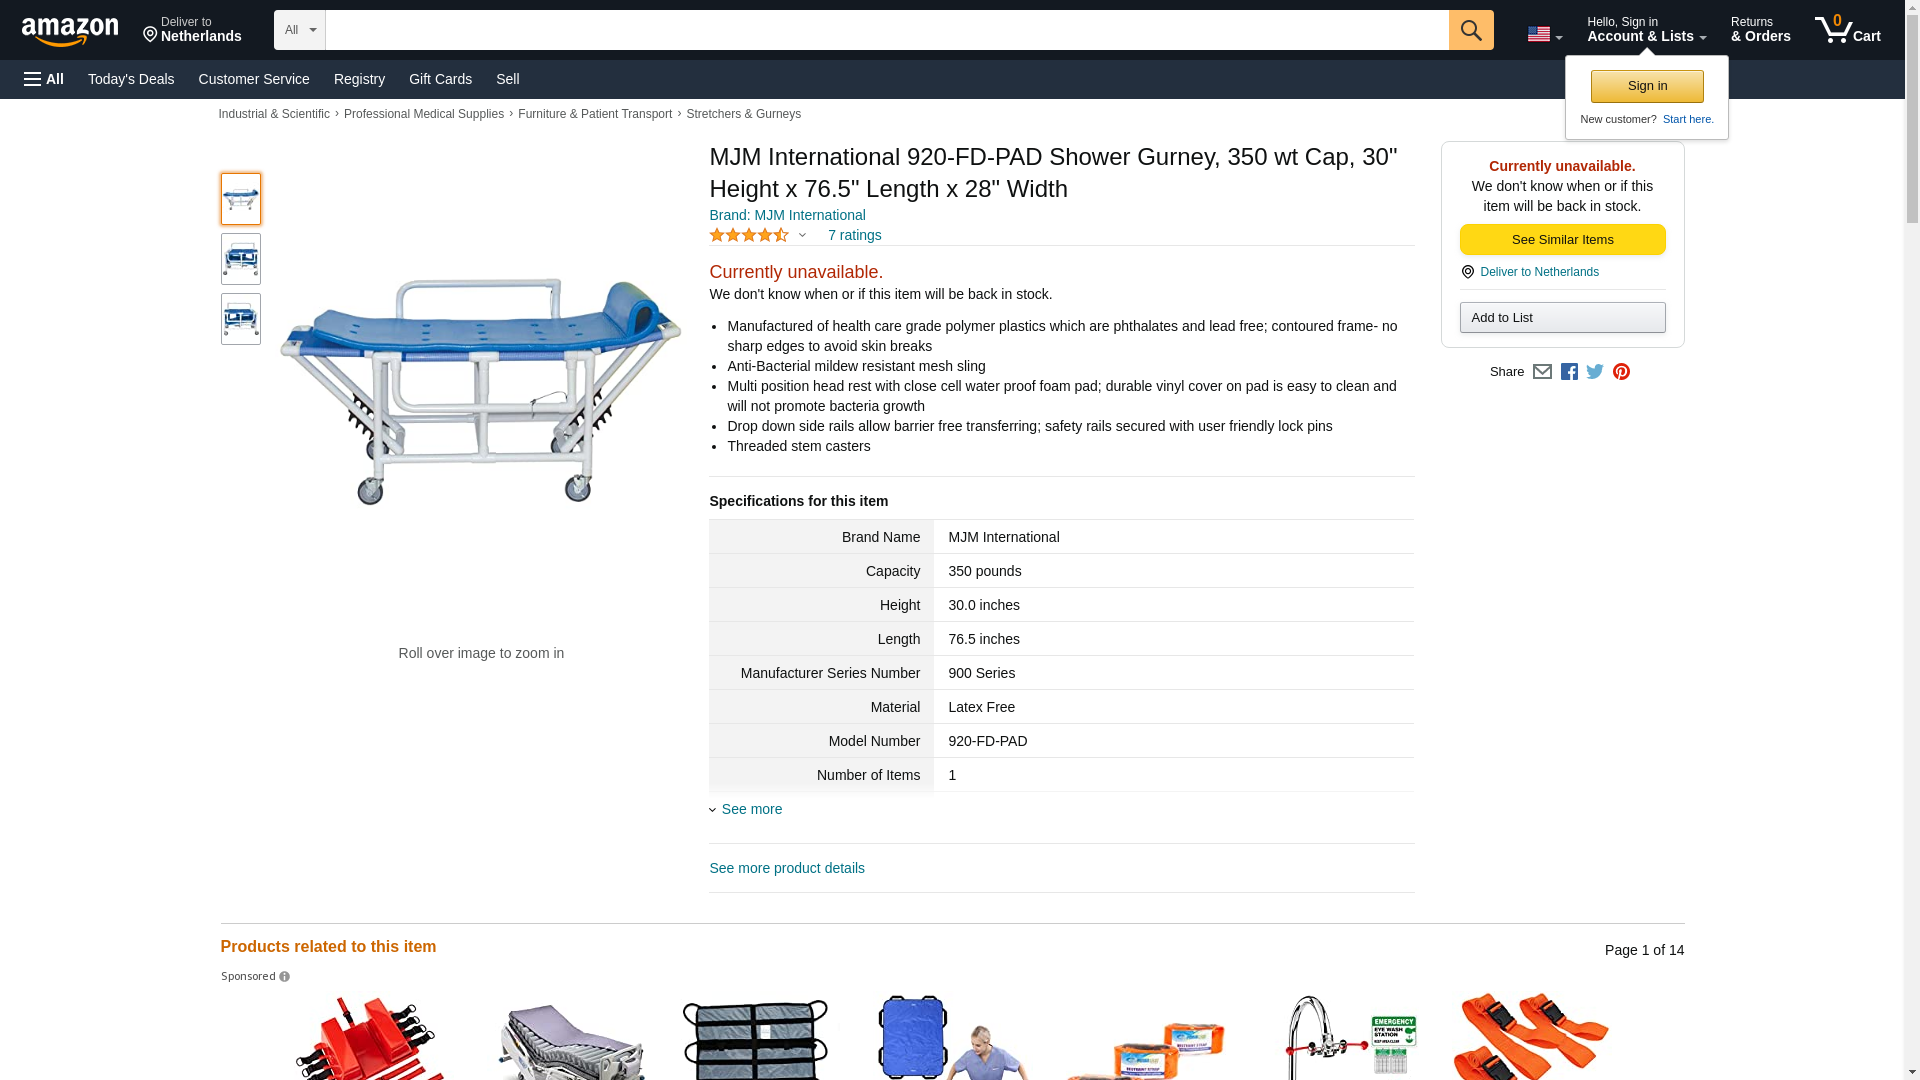Click the magnifying glass search button
Image resolution: width=1920 pixels, height=1080 pixels.
coord(1470,30)
